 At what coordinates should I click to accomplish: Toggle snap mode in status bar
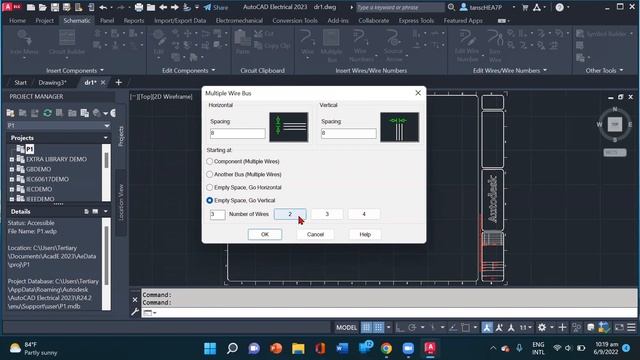click(379, 327)
